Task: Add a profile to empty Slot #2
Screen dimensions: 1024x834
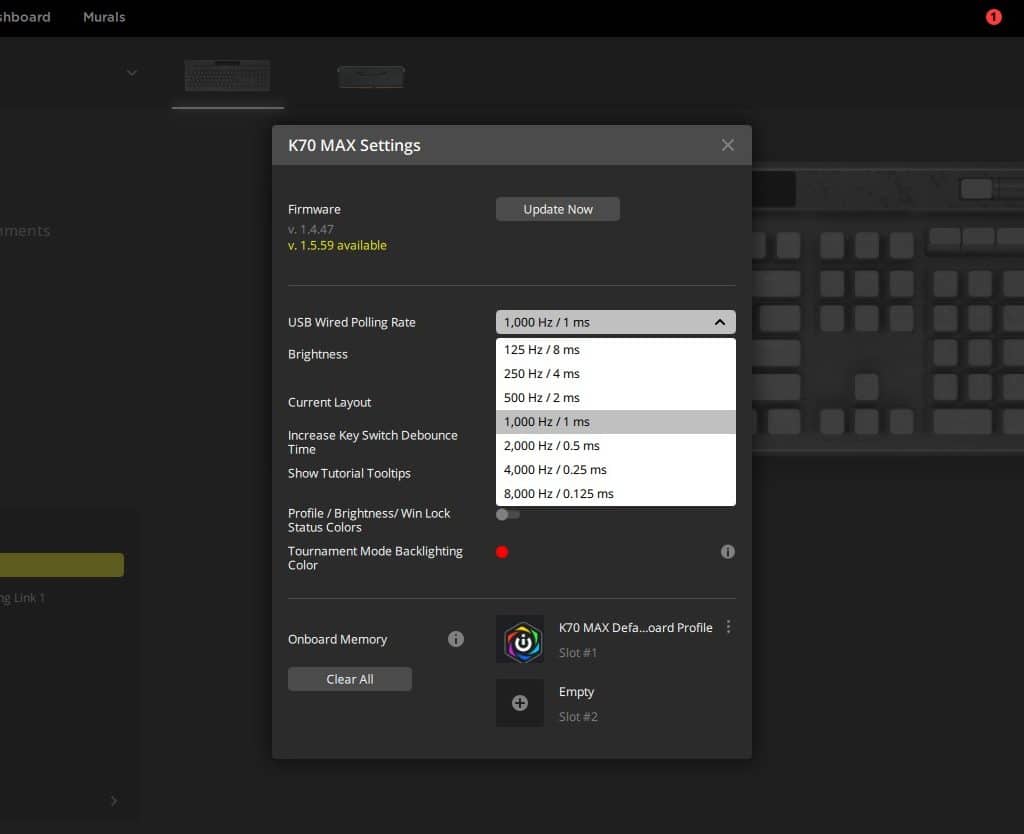Action: click(520, 703)
